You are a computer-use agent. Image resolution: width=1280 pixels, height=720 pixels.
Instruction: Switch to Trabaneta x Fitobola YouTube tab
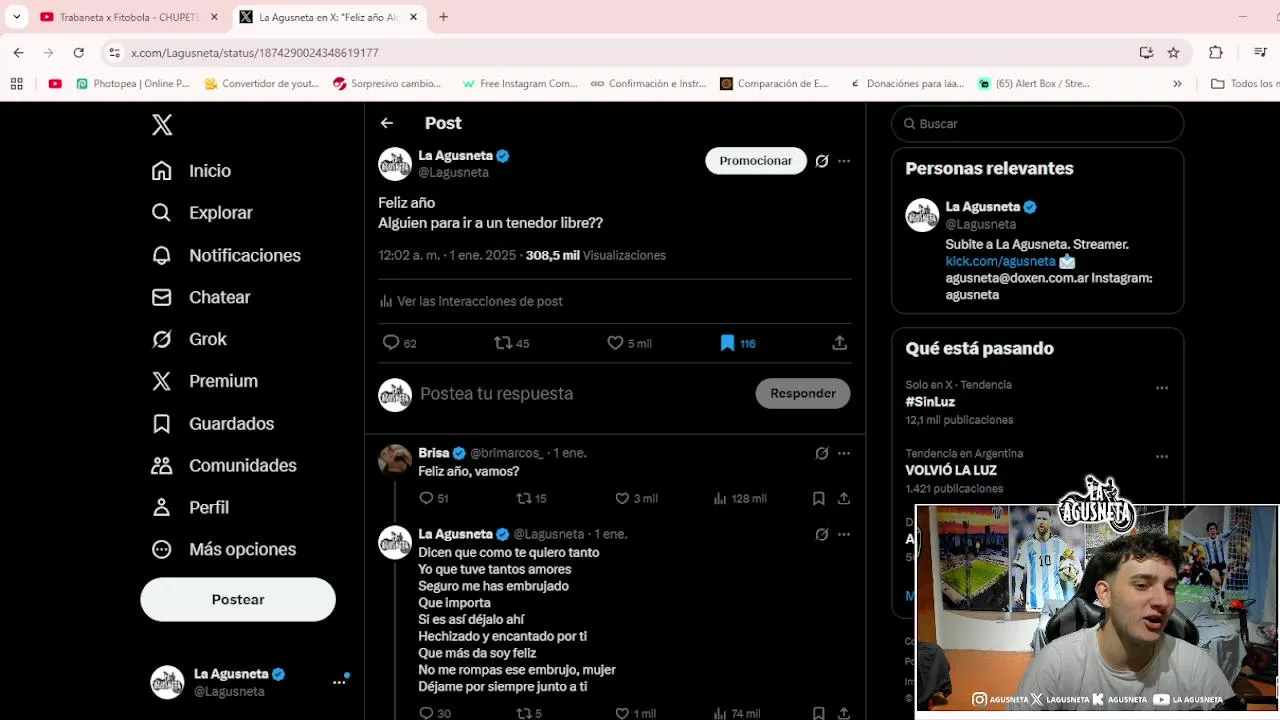click(x=128, y=17)
